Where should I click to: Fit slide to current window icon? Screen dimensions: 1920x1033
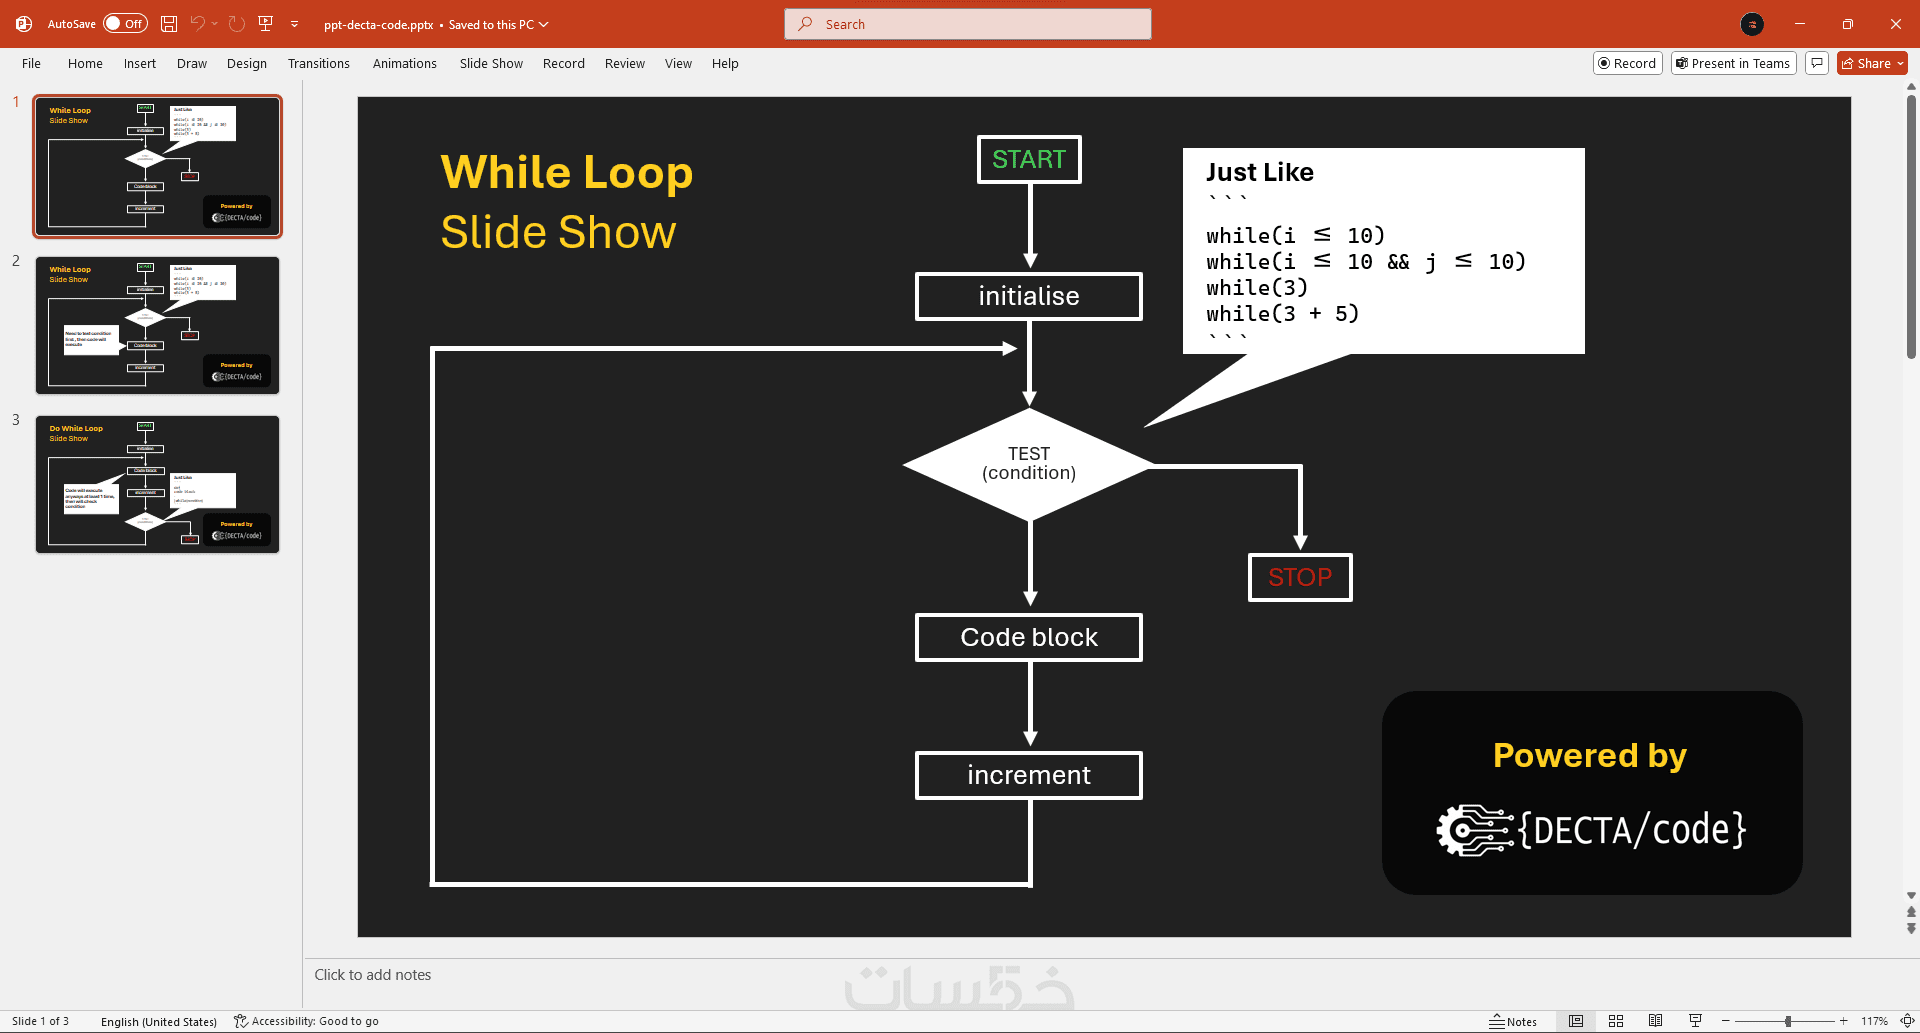[1907, 1021]
